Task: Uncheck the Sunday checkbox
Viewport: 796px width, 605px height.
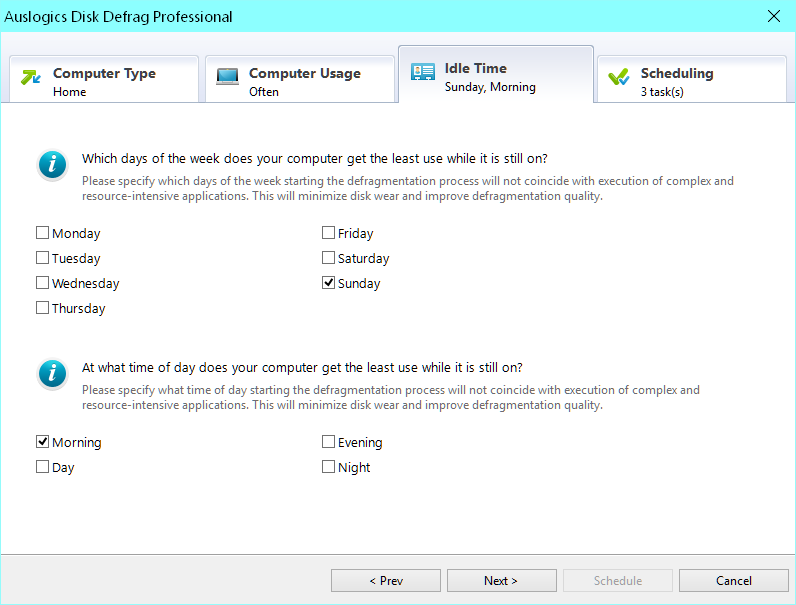Action: [x=328, y=283]
